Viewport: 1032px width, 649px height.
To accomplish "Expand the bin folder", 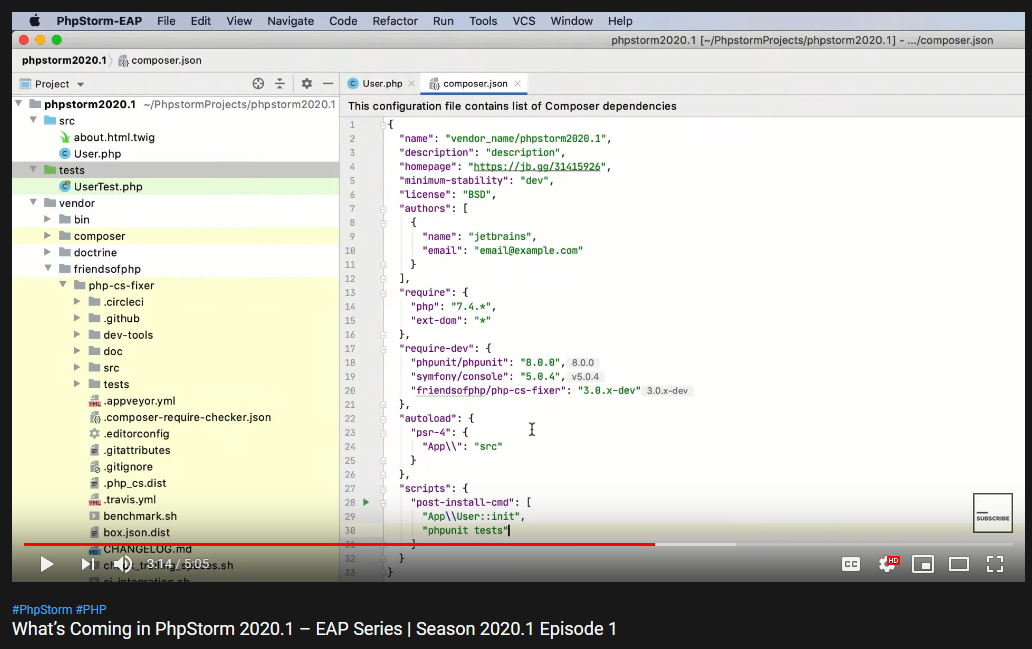I will pyautogui.click(x=47, y=219).
